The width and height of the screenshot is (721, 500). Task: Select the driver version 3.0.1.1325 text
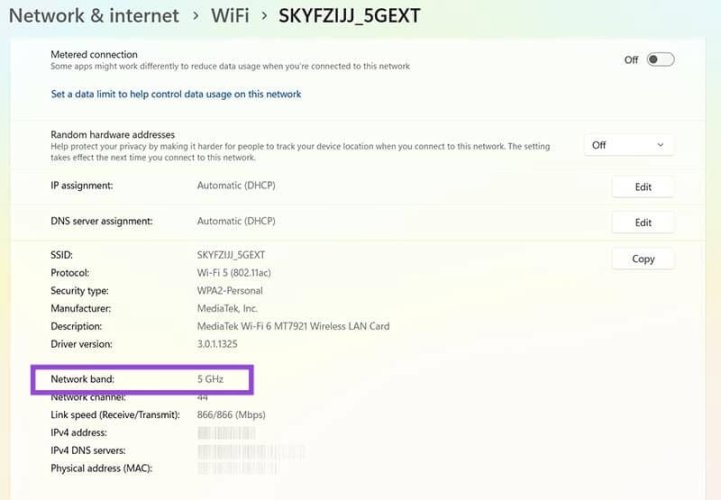[x=217, y=344]
